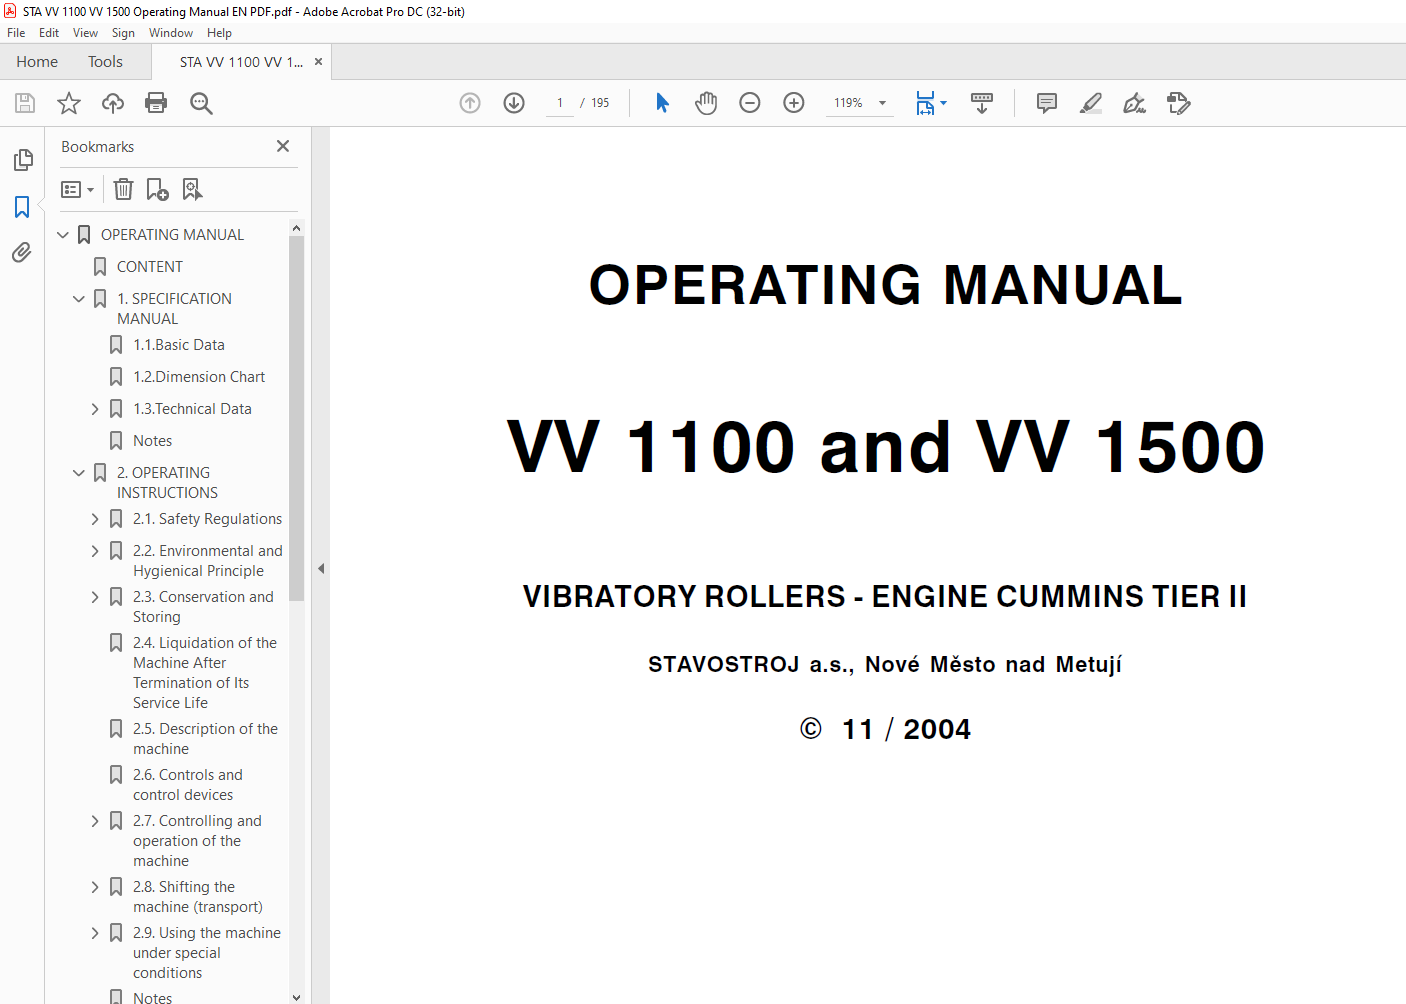The image size is (1406, 1004).
Task: Select the Highlight text tool
Action: point(1091,103)
